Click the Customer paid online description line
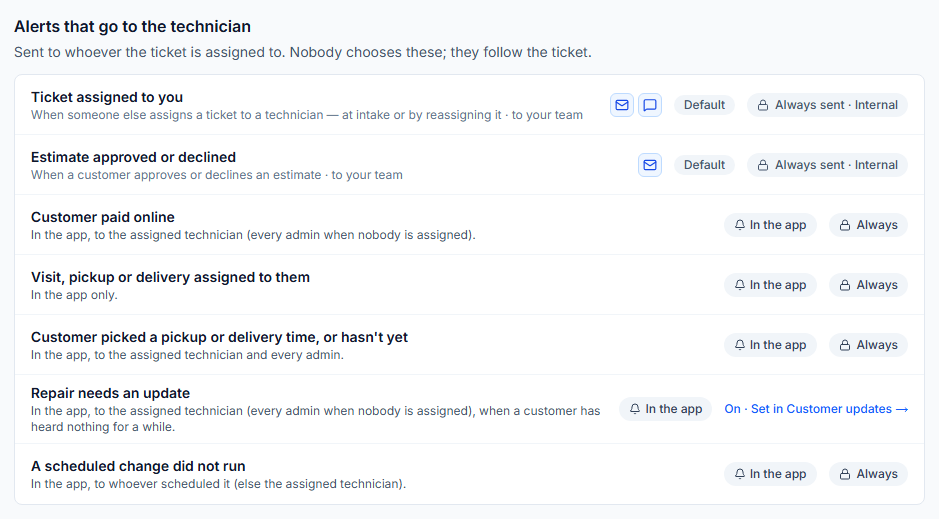Screen dimensions: 939x519 pyautogui.click(x=253, y=235)
